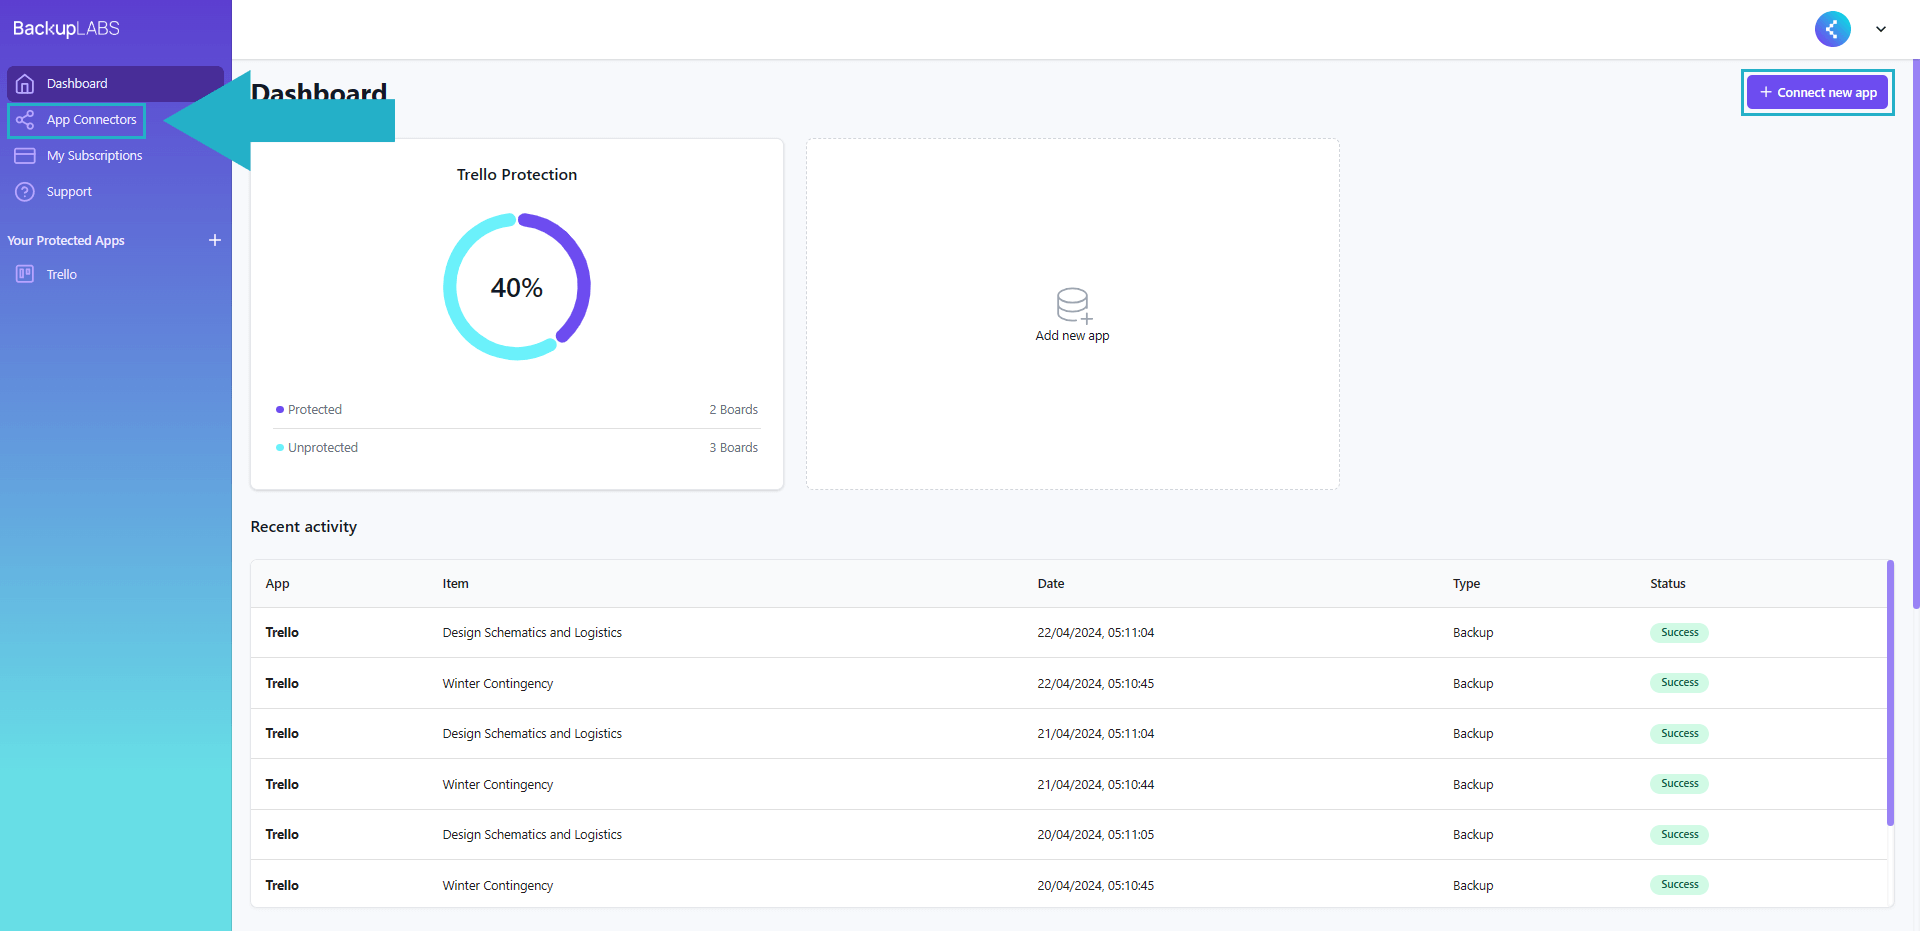Image resolution: width=1920 pixels, height=931 pixels.
Task: Click the BackupLABS logo
Action: tap(66, 28)
